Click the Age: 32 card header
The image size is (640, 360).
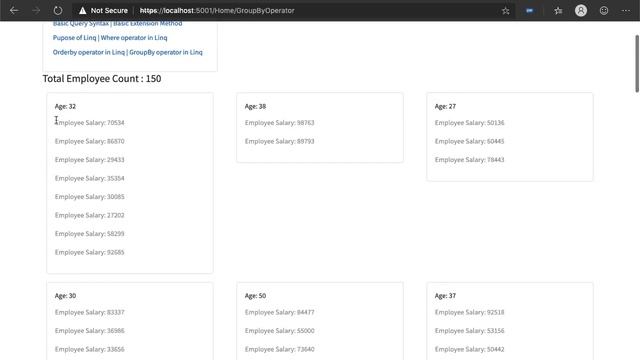coord(65,106)
